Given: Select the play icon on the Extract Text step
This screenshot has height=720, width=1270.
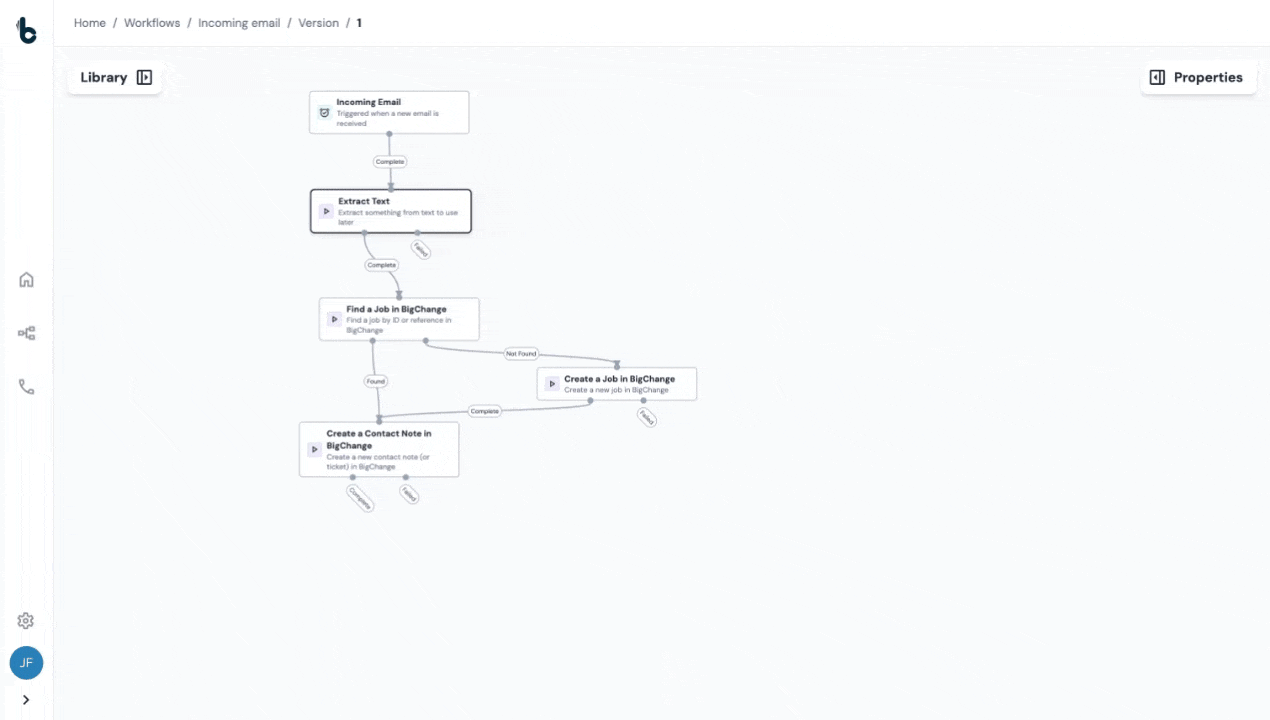Looking at the screenshot, I should 327,211.
